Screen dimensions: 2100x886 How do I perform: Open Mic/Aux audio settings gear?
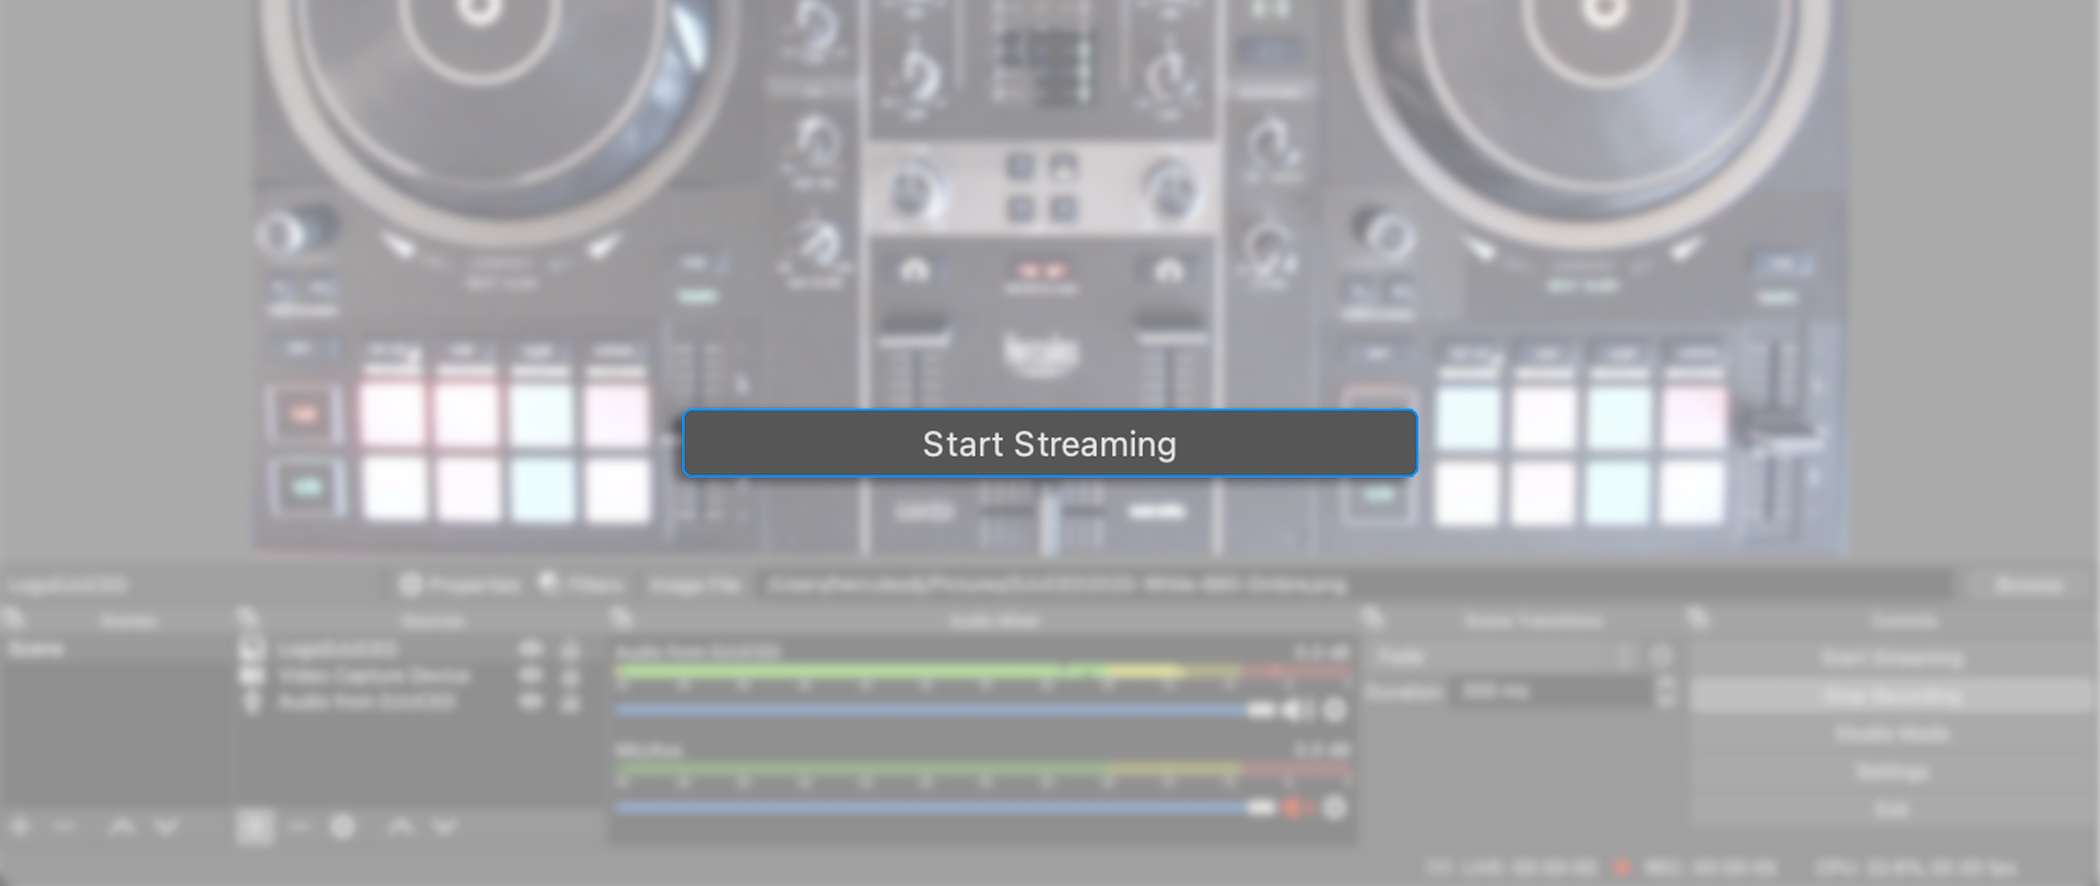pos(1334,808)
